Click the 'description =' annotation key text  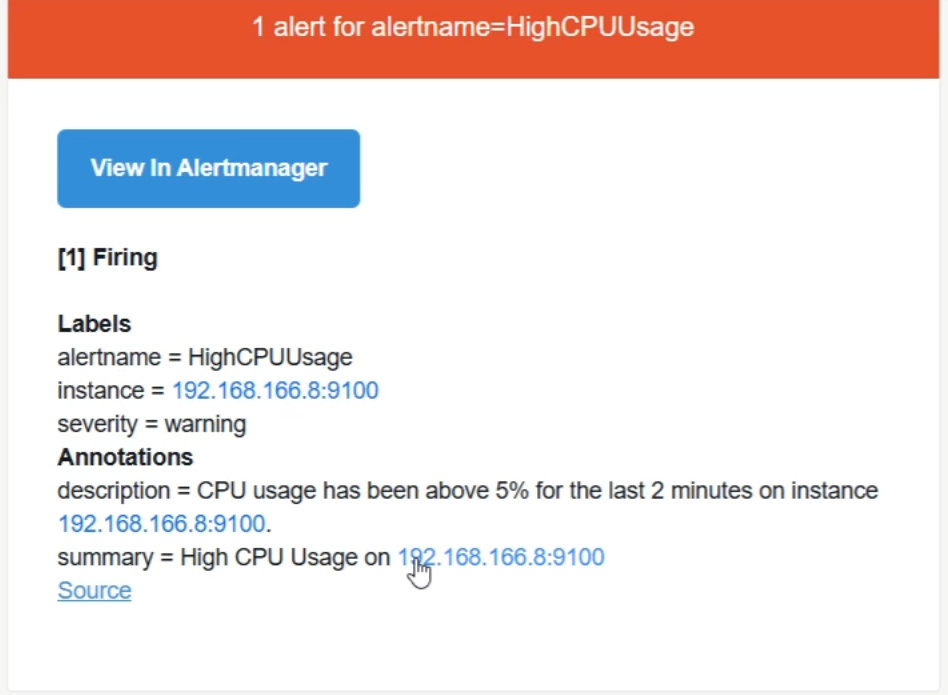[x=124, y=491]
